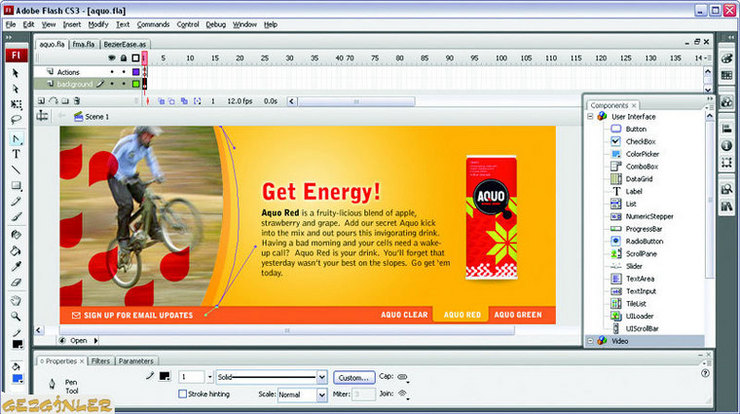Viewport: 740px width, 414px height.
Task: Toggle outline square of Actions layer
Action: pos(136,72)
